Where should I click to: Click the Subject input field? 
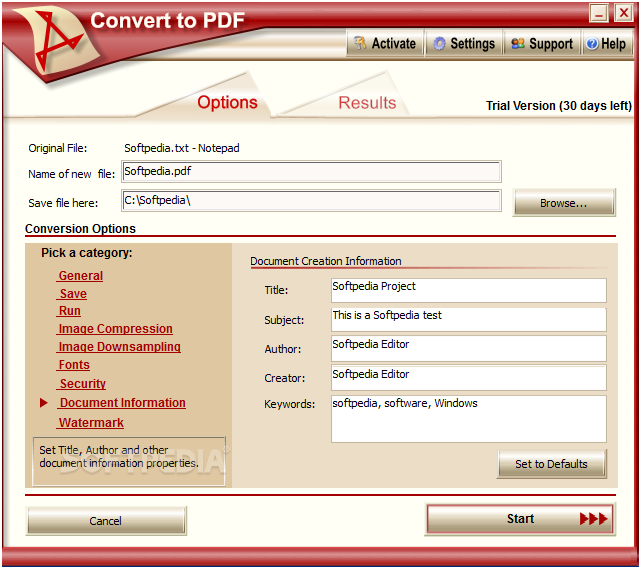click(x=469, y=319)
